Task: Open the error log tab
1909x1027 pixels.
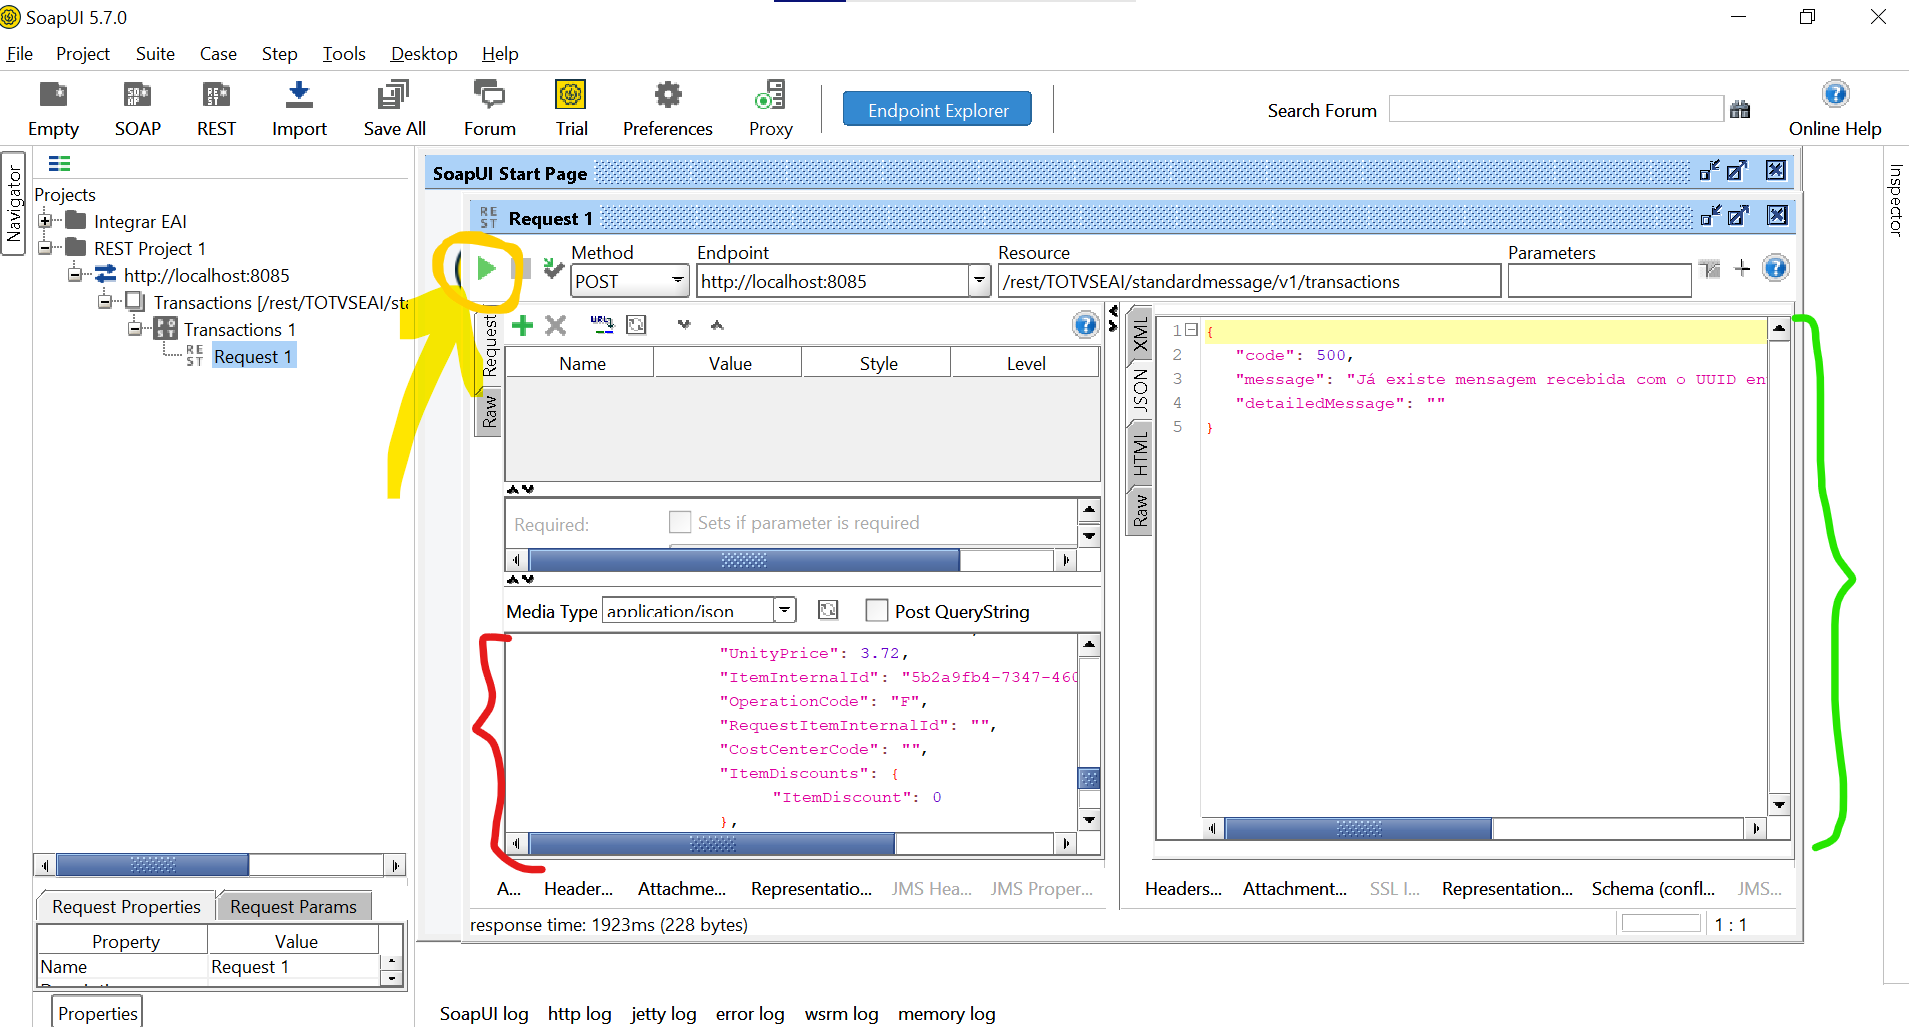Action: click(x=750, y=1014)
